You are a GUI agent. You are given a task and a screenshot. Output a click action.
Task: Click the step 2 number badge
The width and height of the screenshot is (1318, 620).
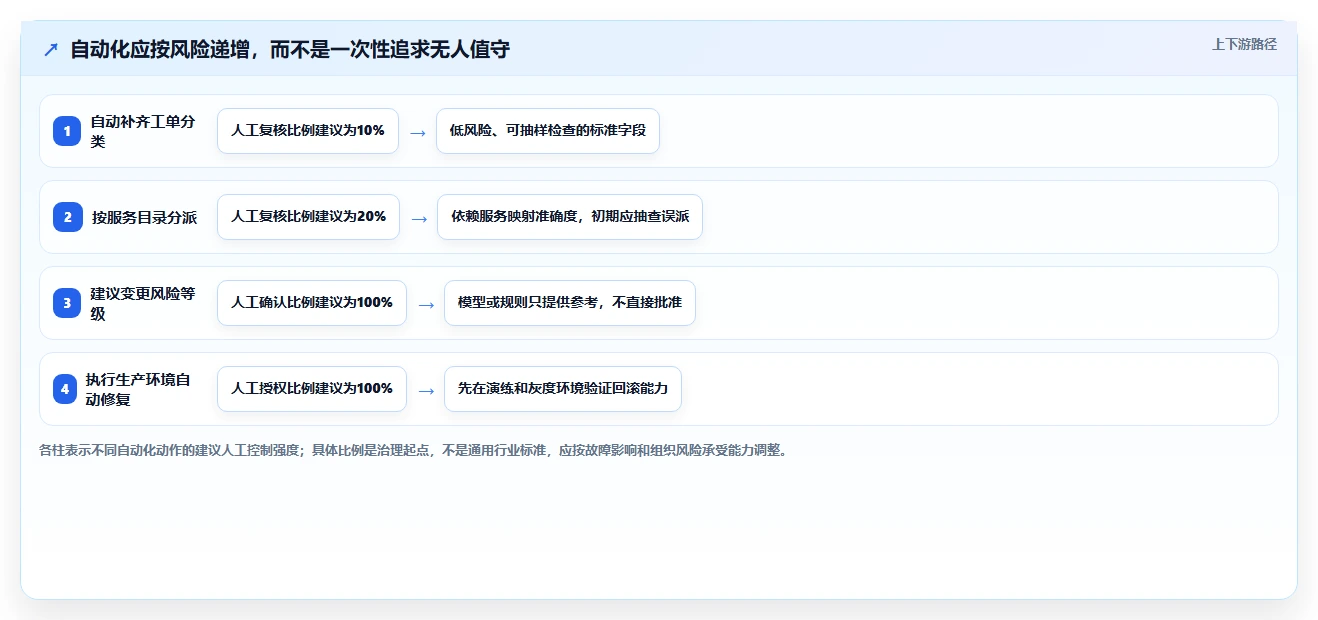point(67,217)
